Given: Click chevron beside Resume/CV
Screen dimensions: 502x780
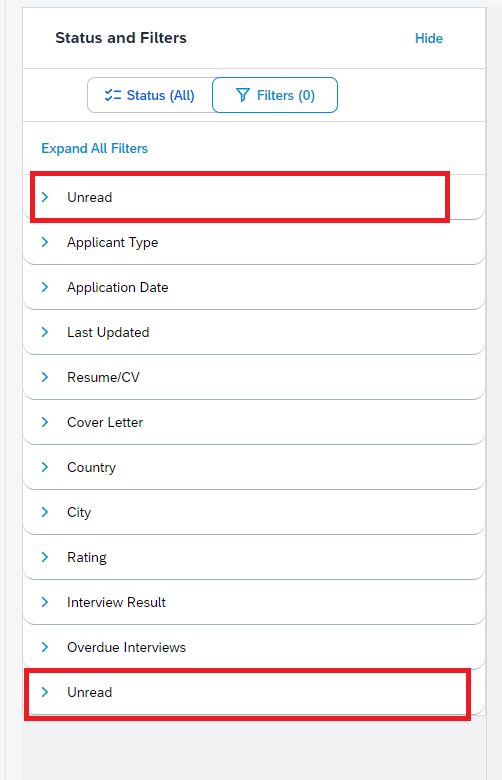Looking at the screenshot, I should 45,377.
